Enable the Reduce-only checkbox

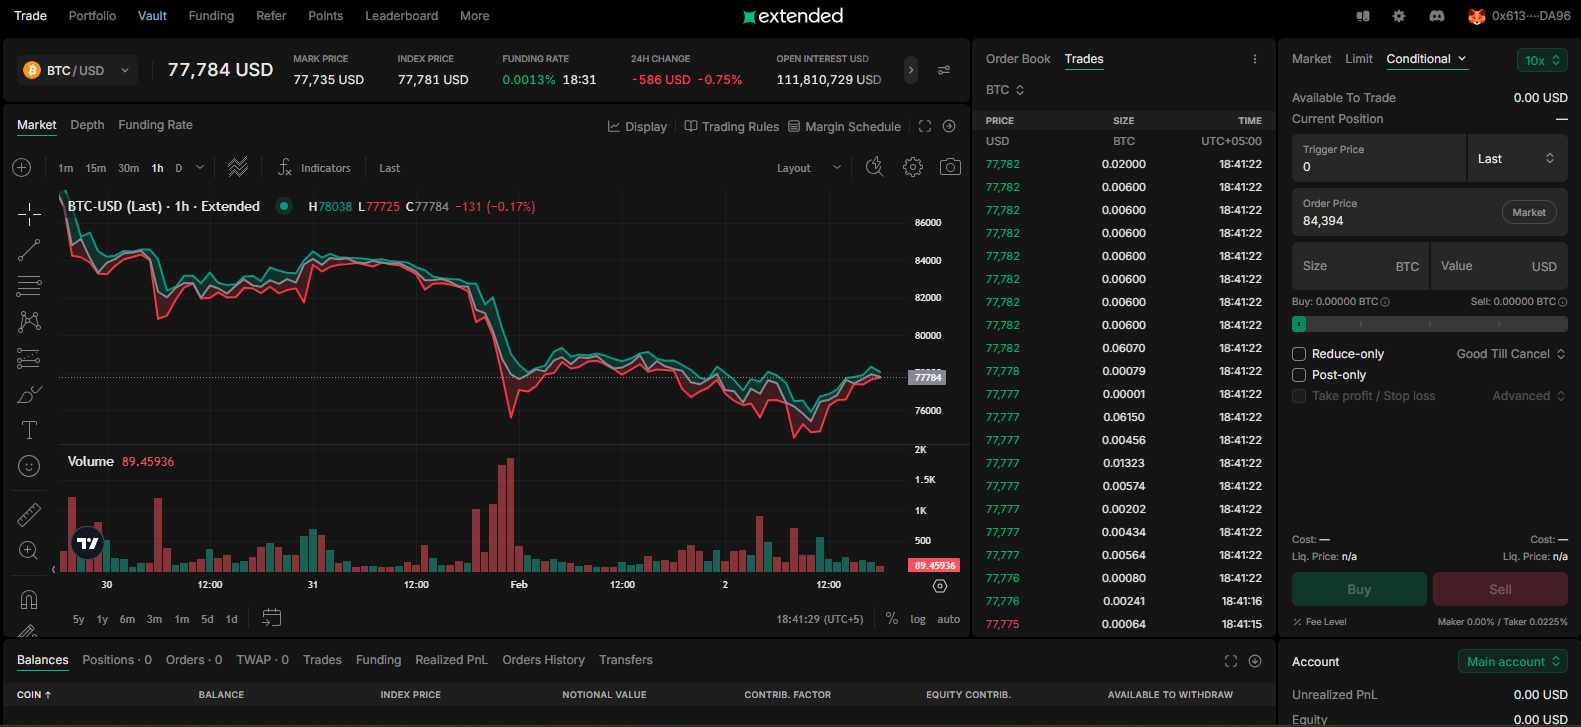[x=1299, y=354]
